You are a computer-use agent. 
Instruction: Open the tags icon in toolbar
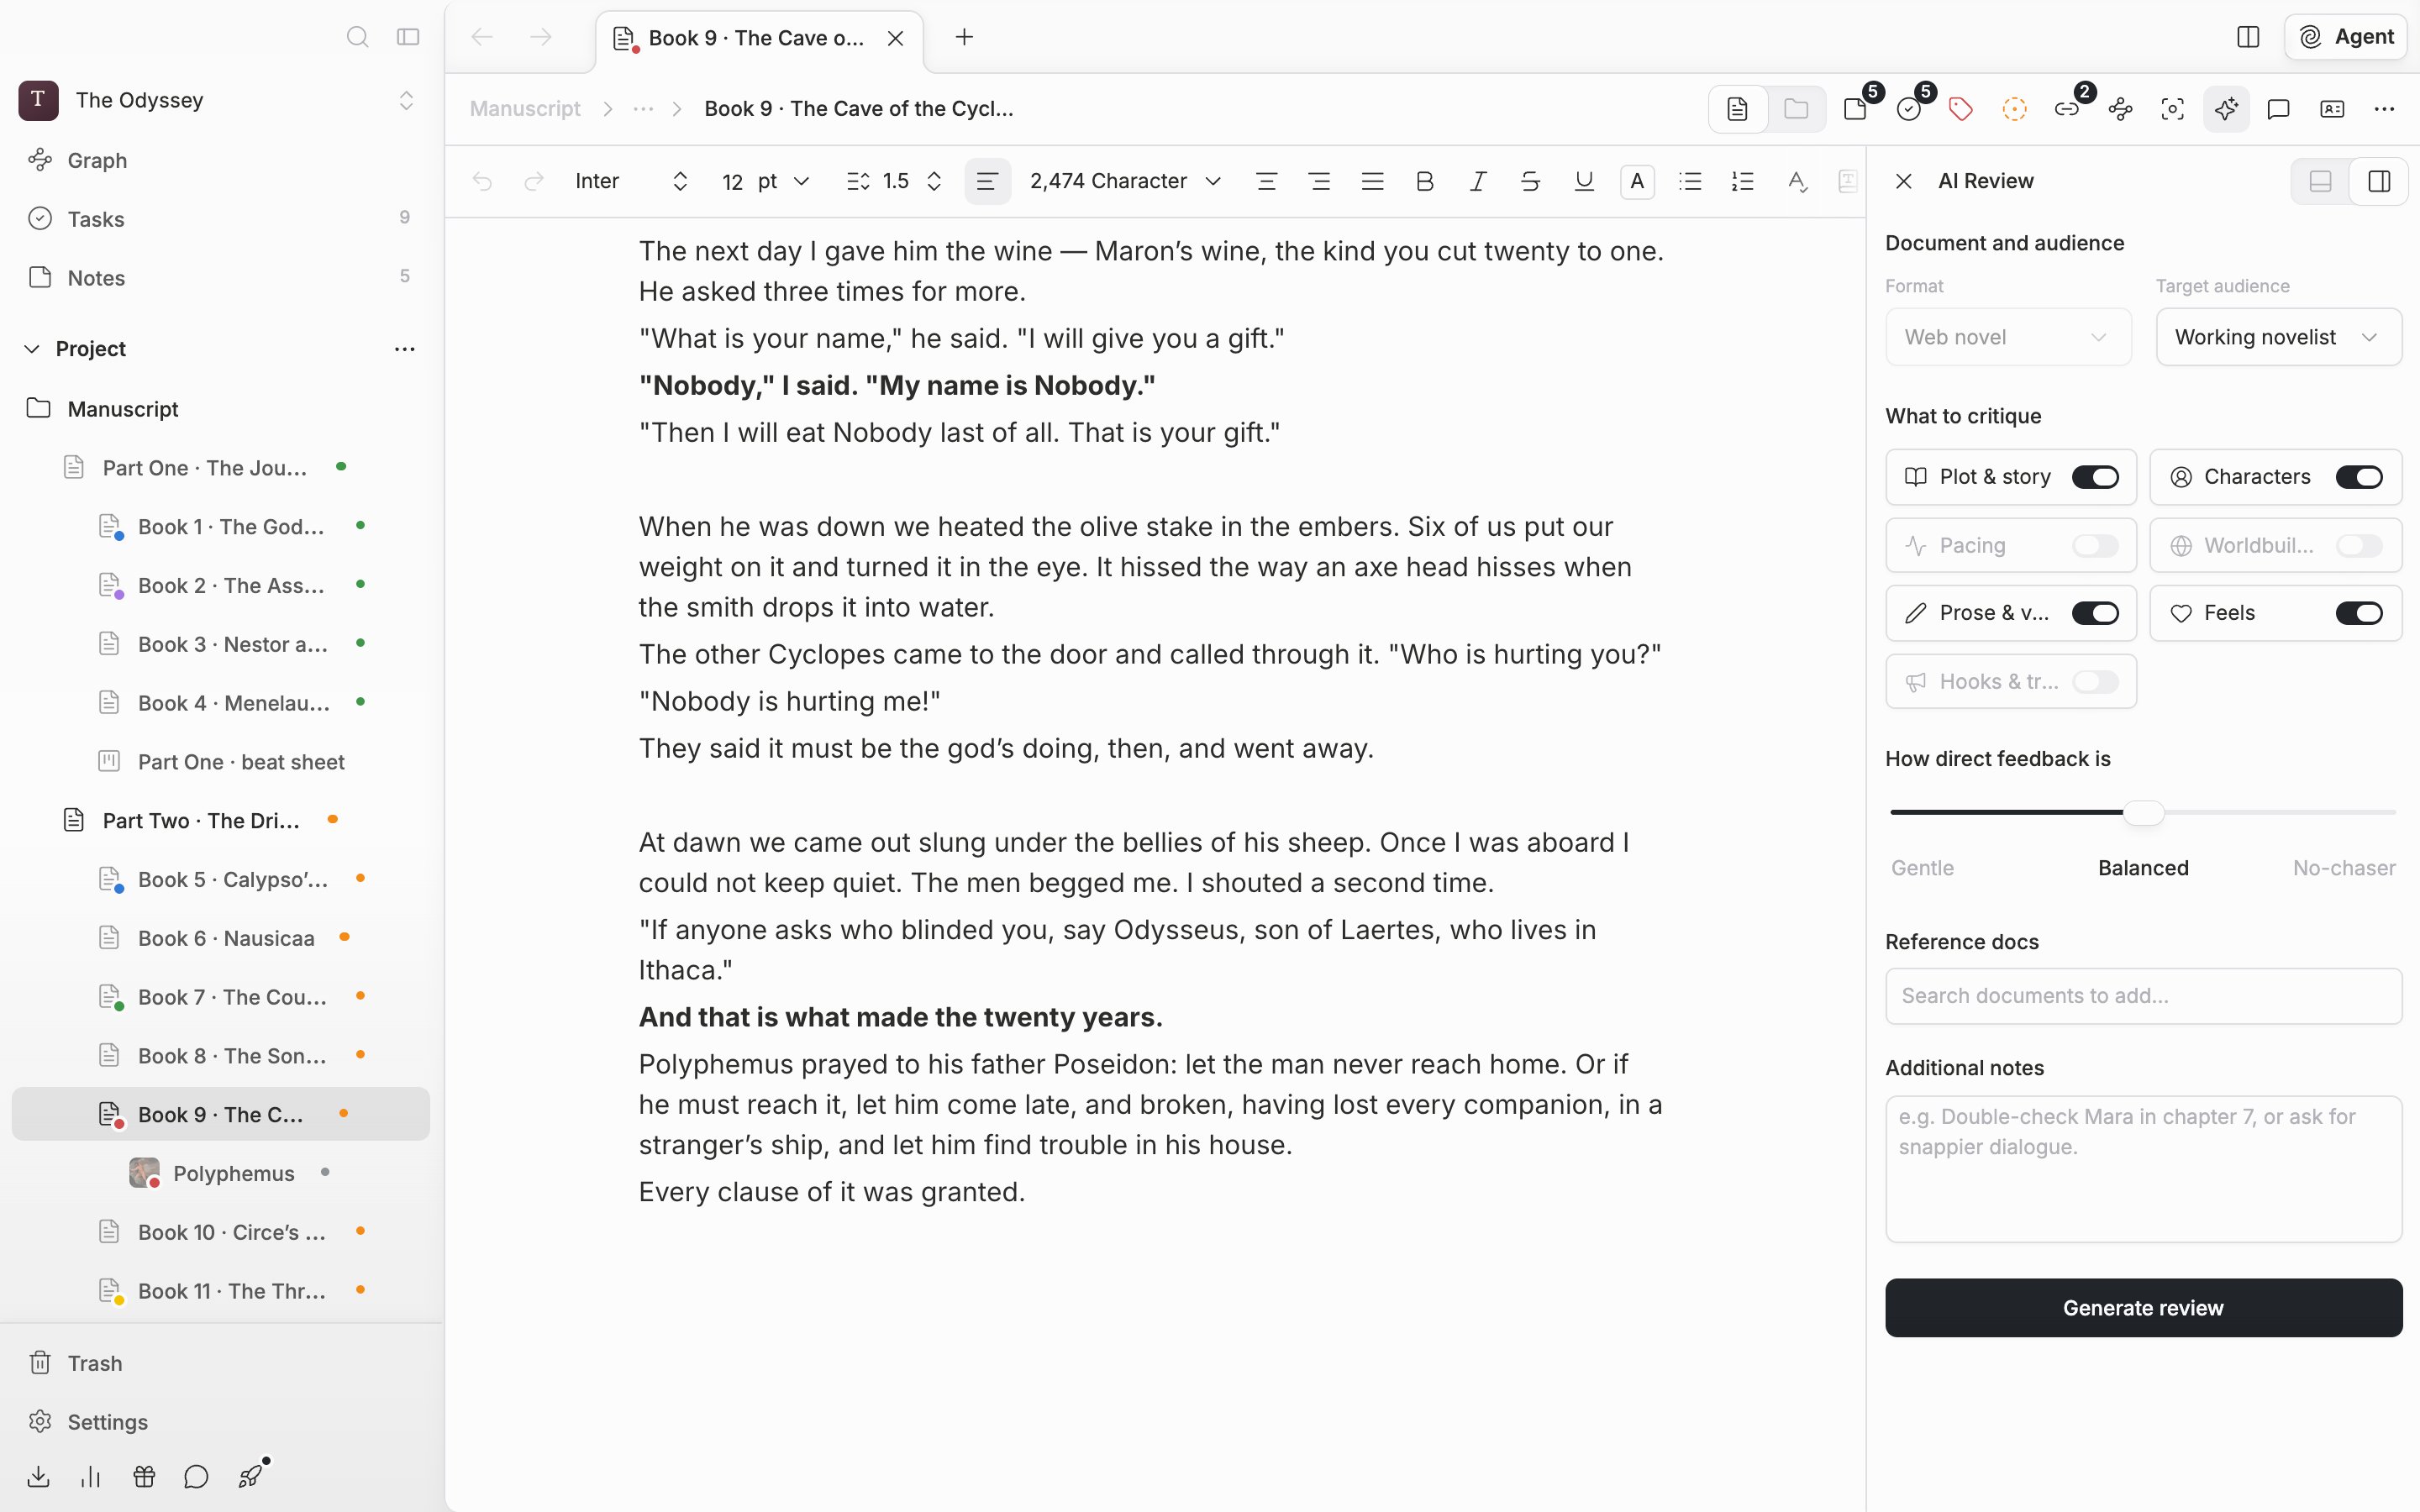(1961, 109)
